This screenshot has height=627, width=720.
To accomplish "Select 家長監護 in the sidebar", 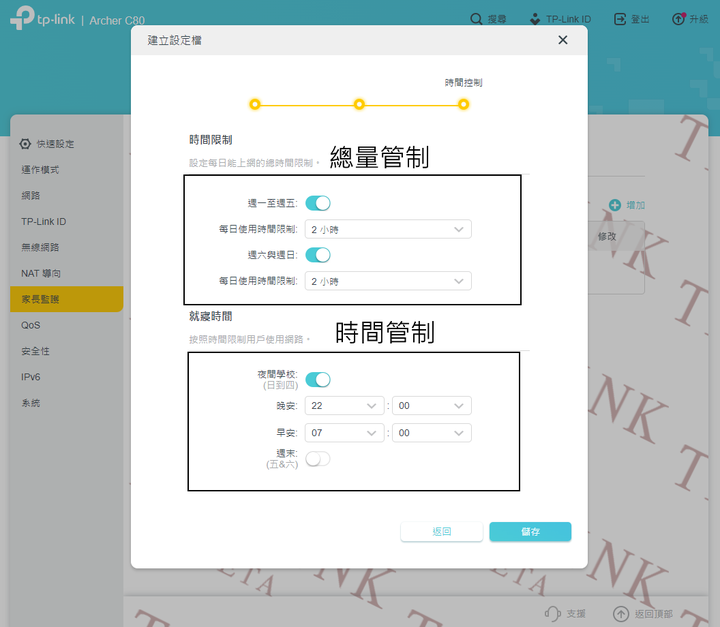I will click(67, 299).
